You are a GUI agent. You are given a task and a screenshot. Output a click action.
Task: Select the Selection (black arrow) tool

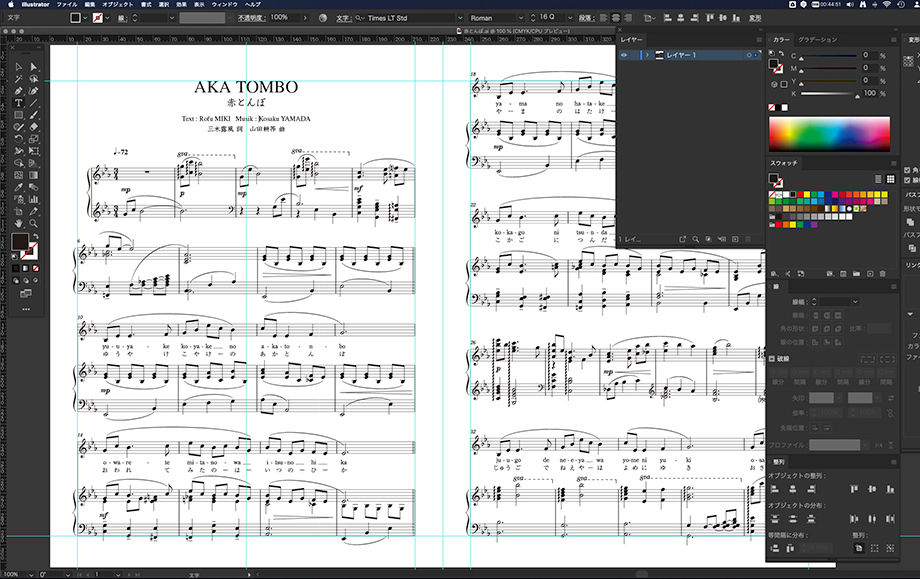[x=19, y=67]
